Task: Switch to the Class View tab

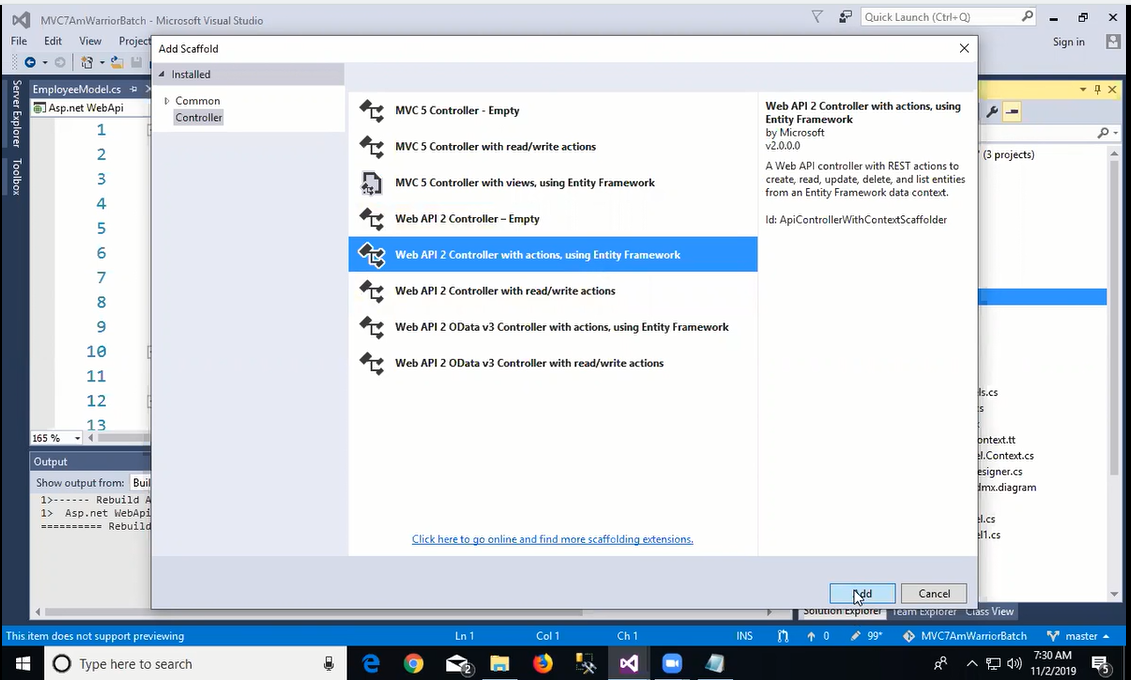Action: [989, 611]
